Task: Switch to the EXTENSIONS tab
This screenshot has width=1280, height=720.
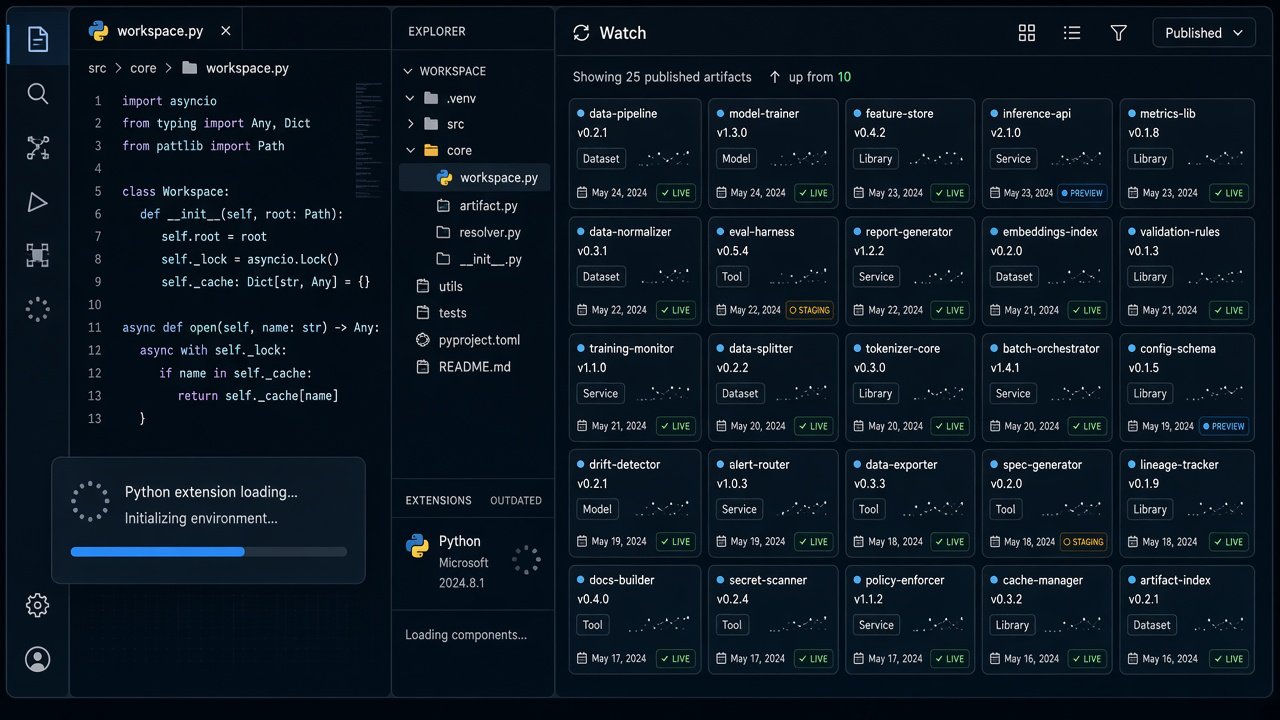Action: (x=438, y=500)
